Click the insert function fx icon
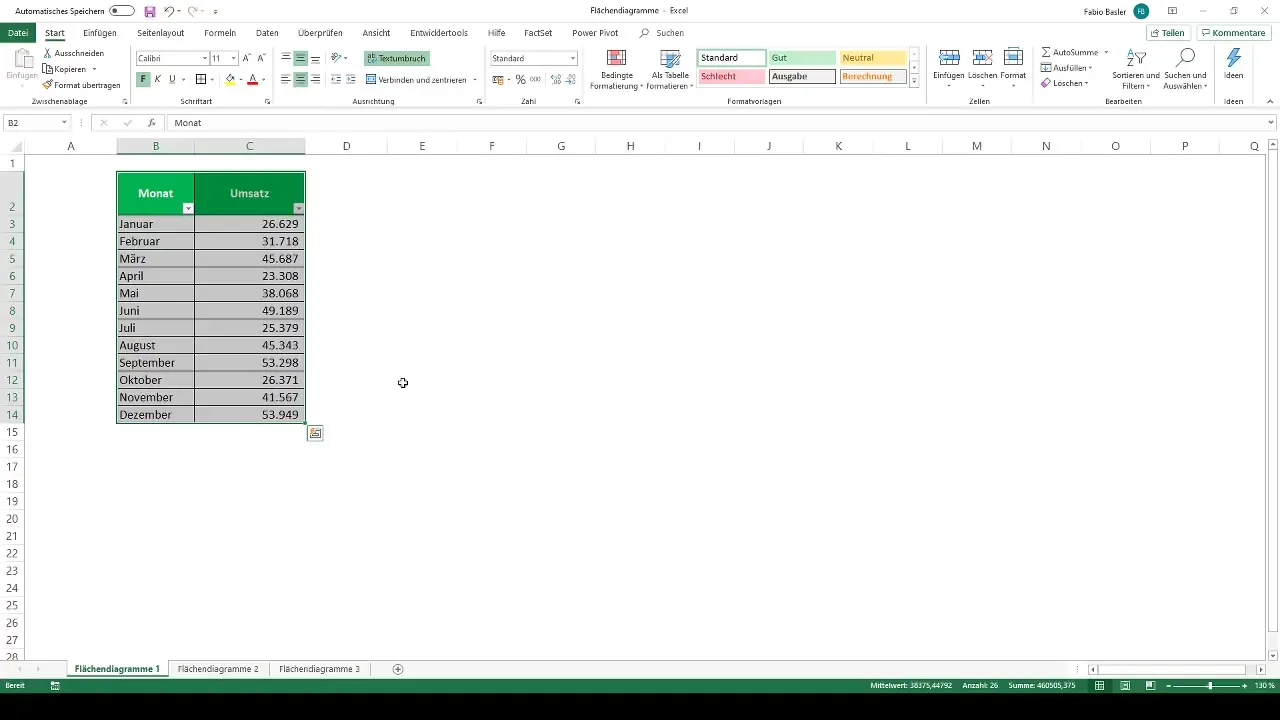This screenshot has height=720, width=1280. click(x=152, y=122)
